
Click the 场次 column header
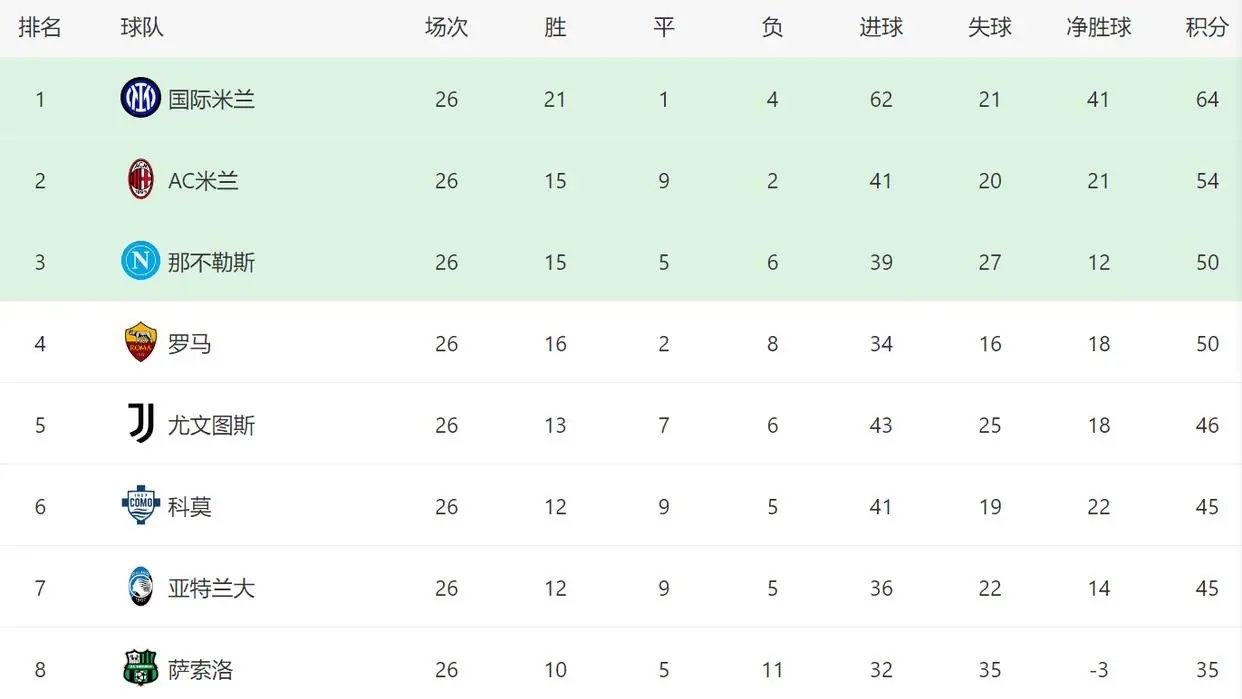[x=446, y=28]
